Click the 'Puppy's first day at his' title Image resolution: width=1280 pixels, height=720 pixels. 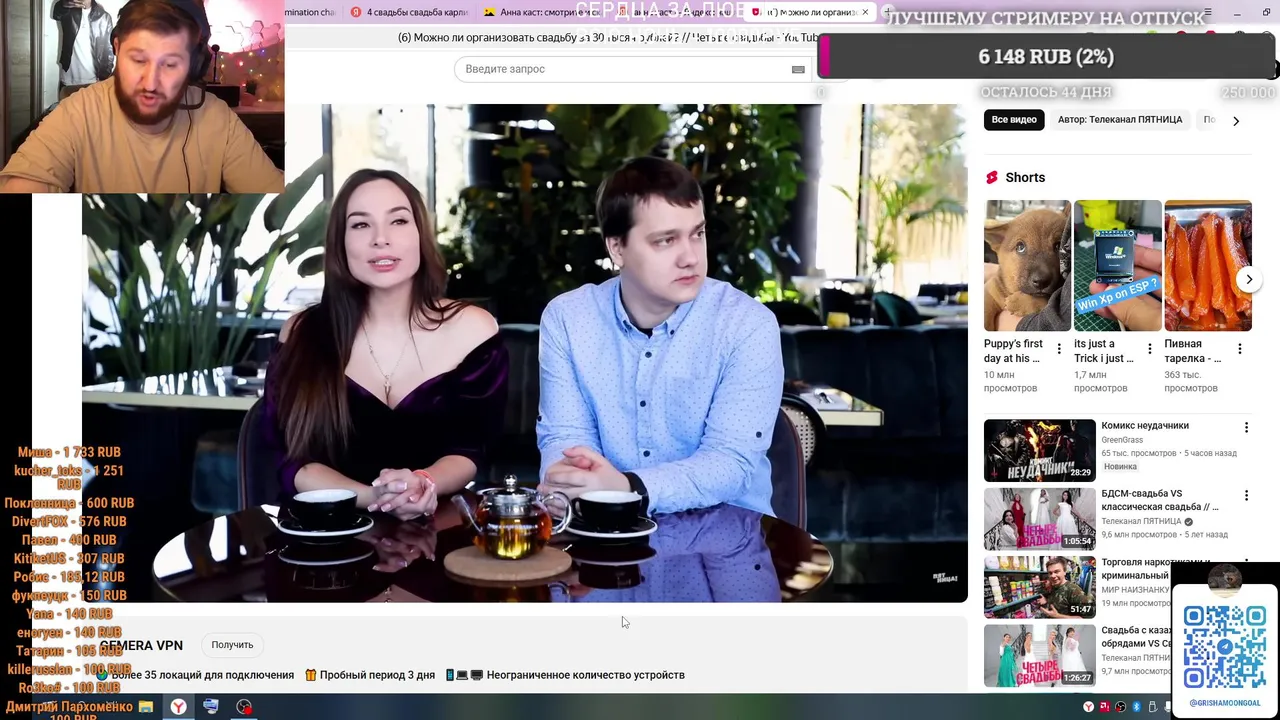(1013, 351)
